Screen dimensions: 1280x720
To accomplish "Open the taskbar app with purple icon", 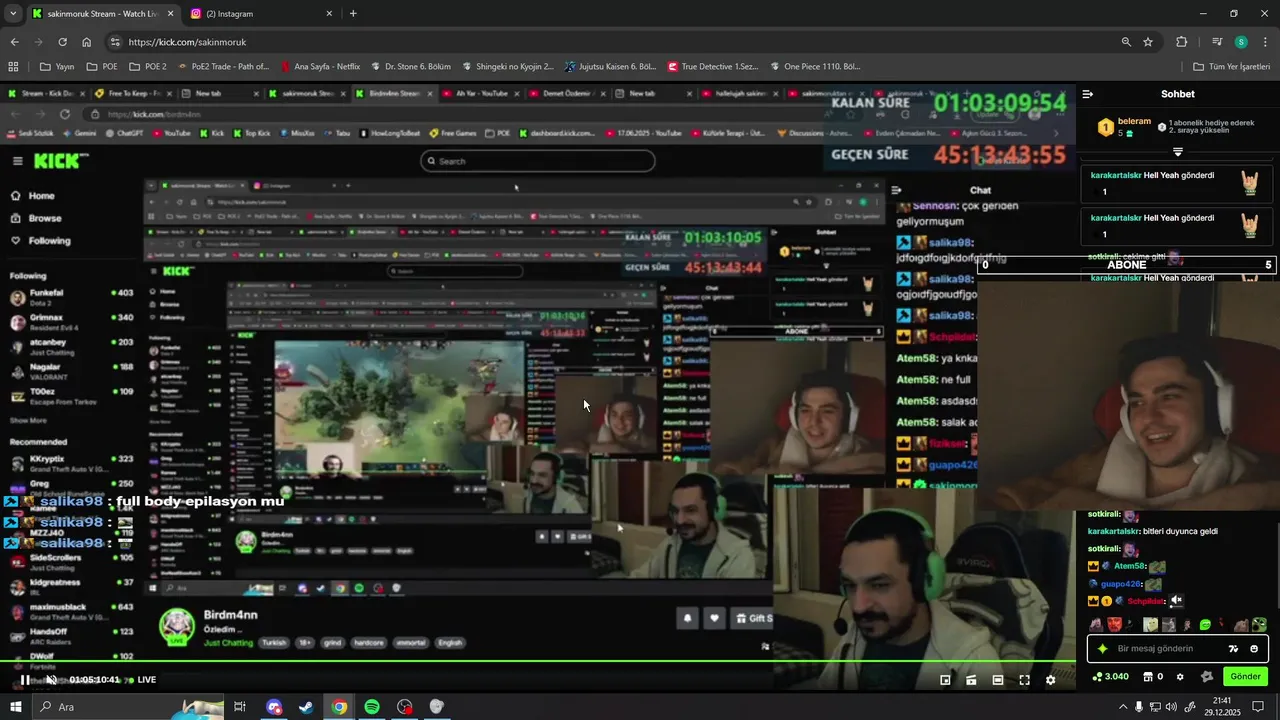I will (x=274, y=707).
